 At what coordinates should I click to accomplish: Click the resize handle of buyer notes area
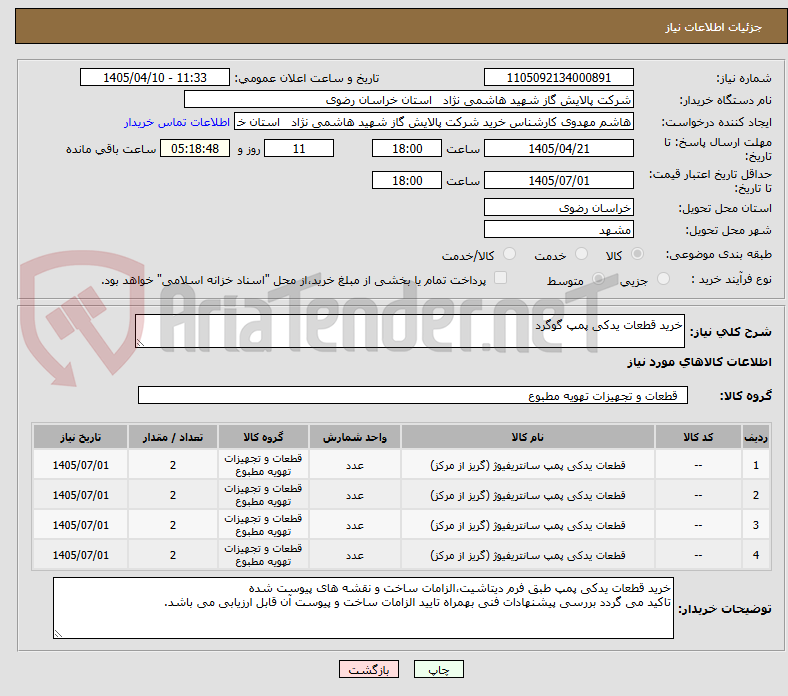(58, 634)
